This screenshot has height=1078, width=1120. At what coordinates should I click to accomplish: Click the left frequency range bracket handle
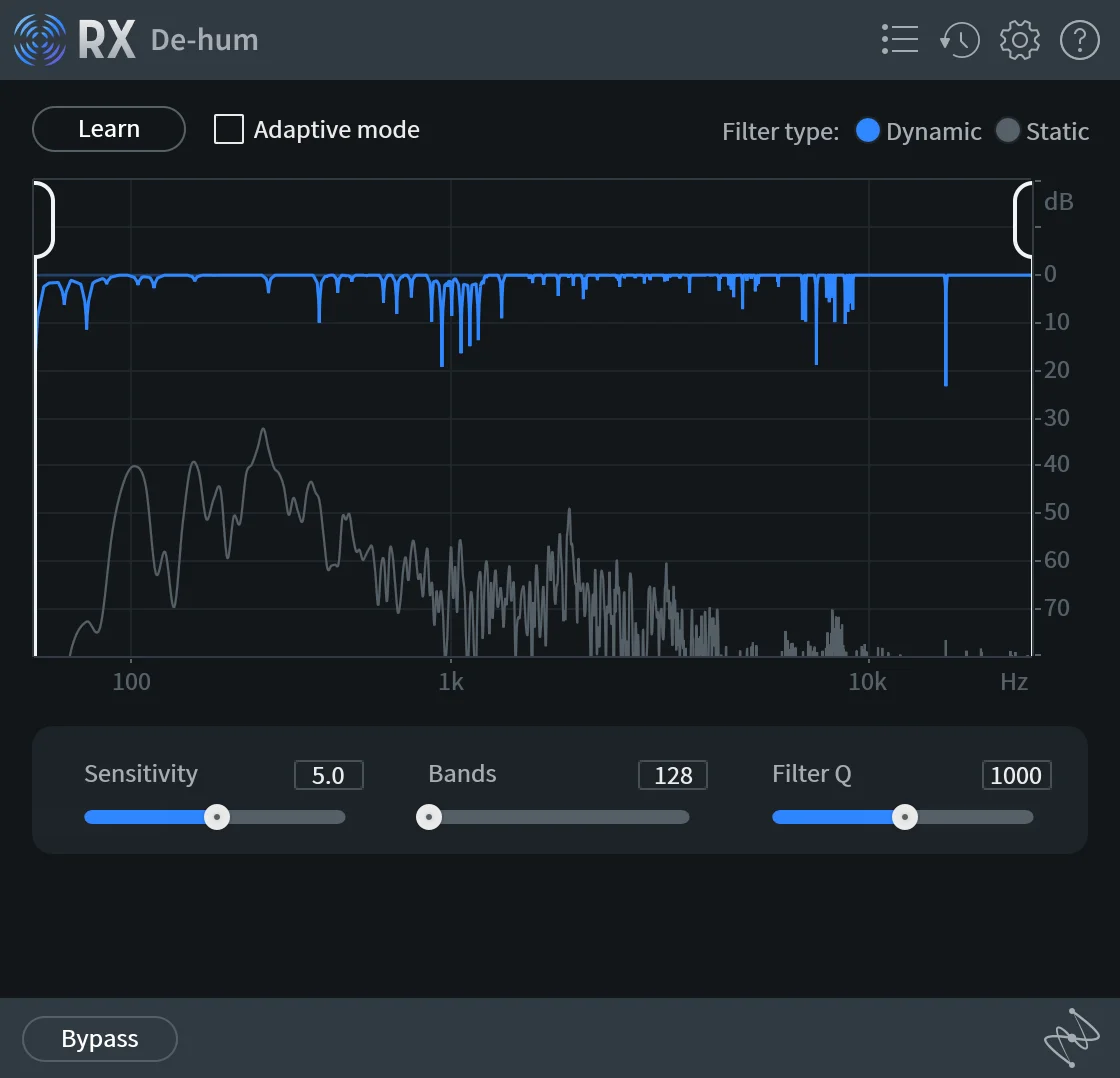(44, 219)
